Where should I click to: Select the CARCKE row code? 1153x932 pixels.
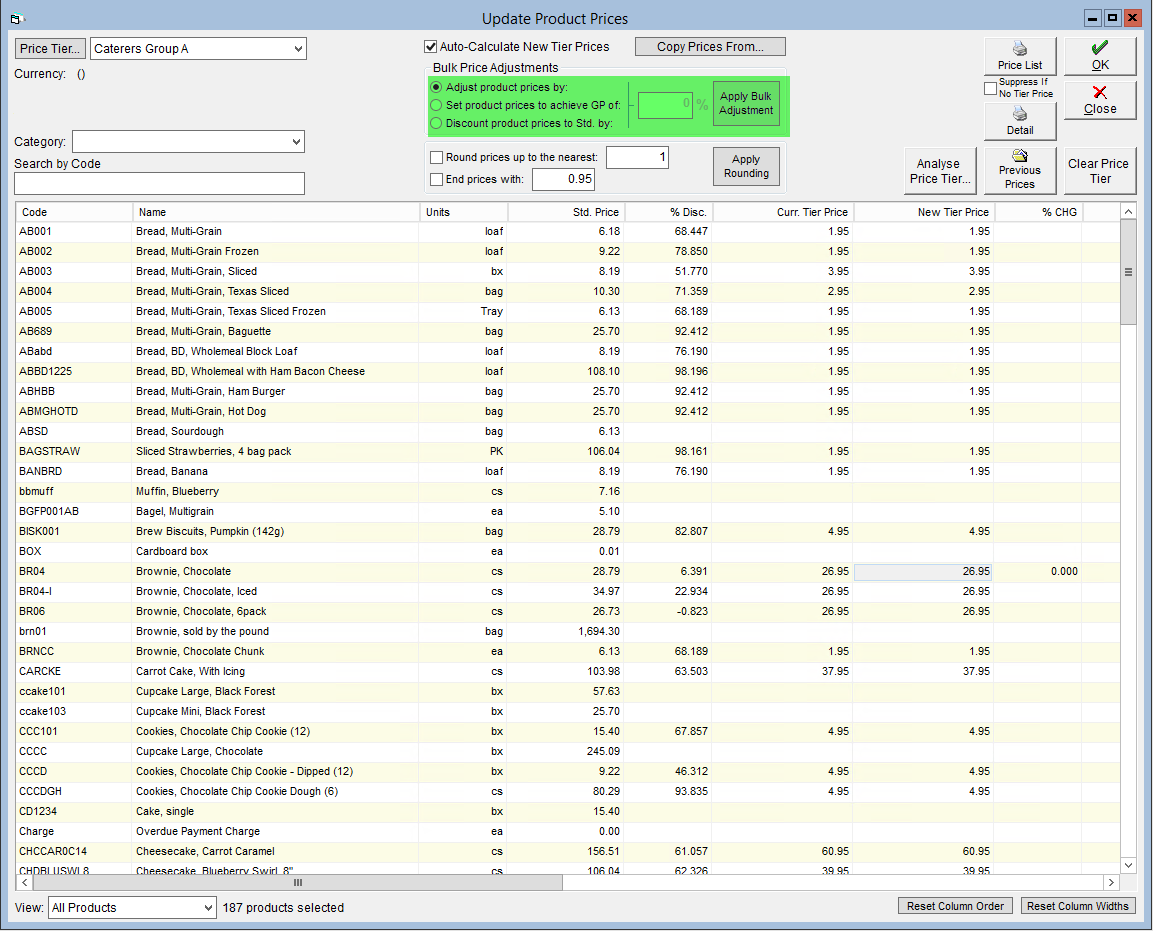click(40, 671)
